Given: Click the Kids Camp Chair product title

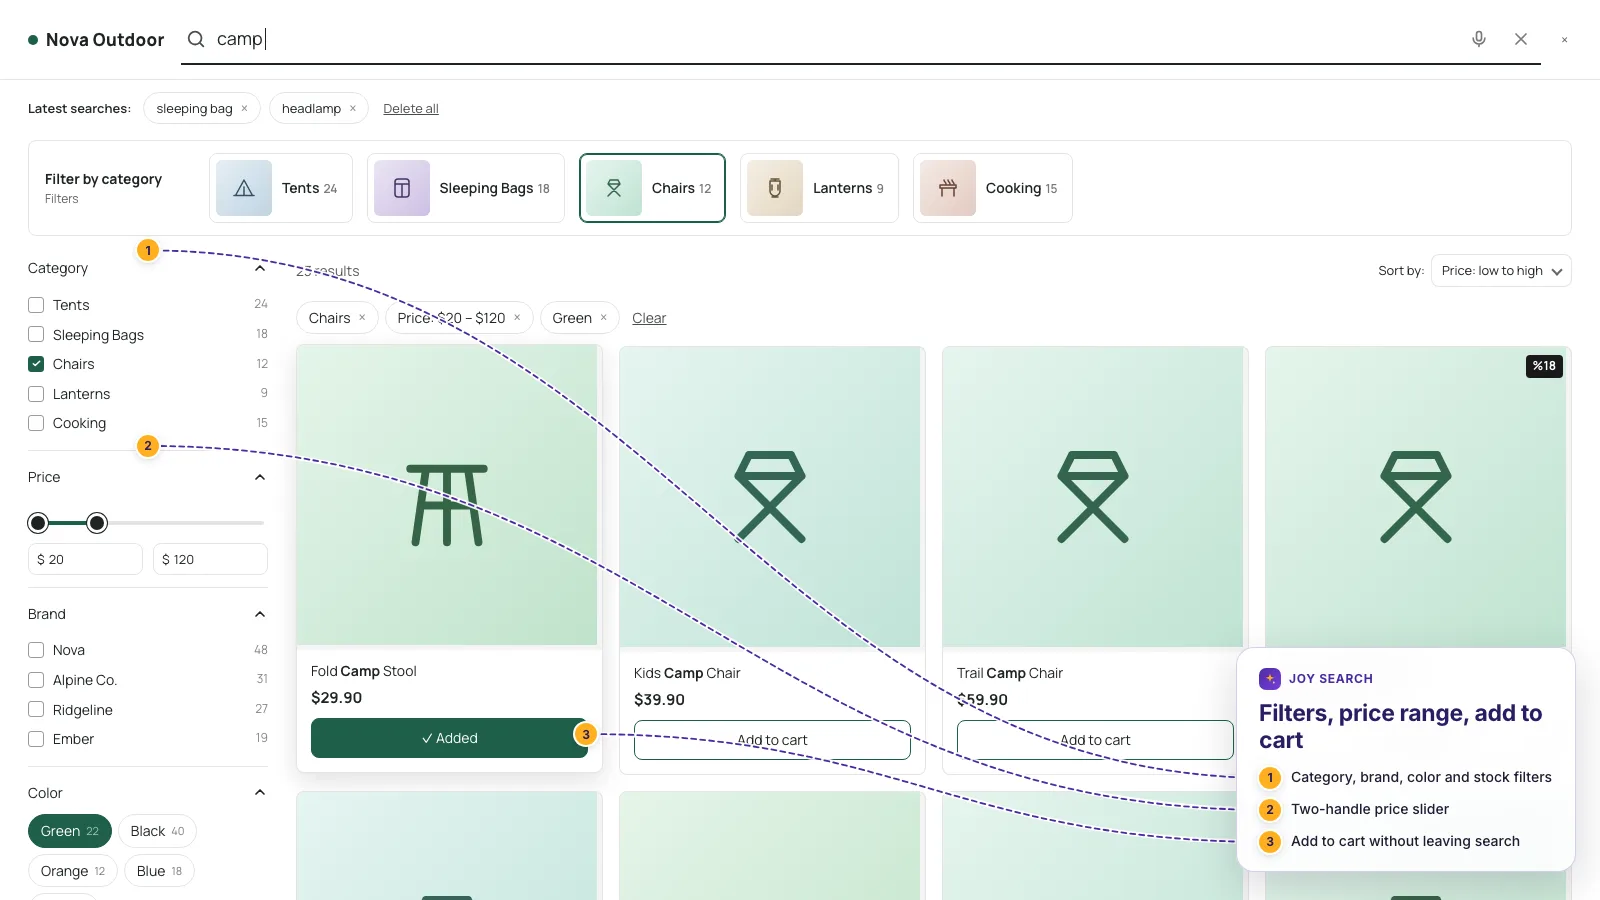Looking at the screenshot, I should (x=687, y=673).
